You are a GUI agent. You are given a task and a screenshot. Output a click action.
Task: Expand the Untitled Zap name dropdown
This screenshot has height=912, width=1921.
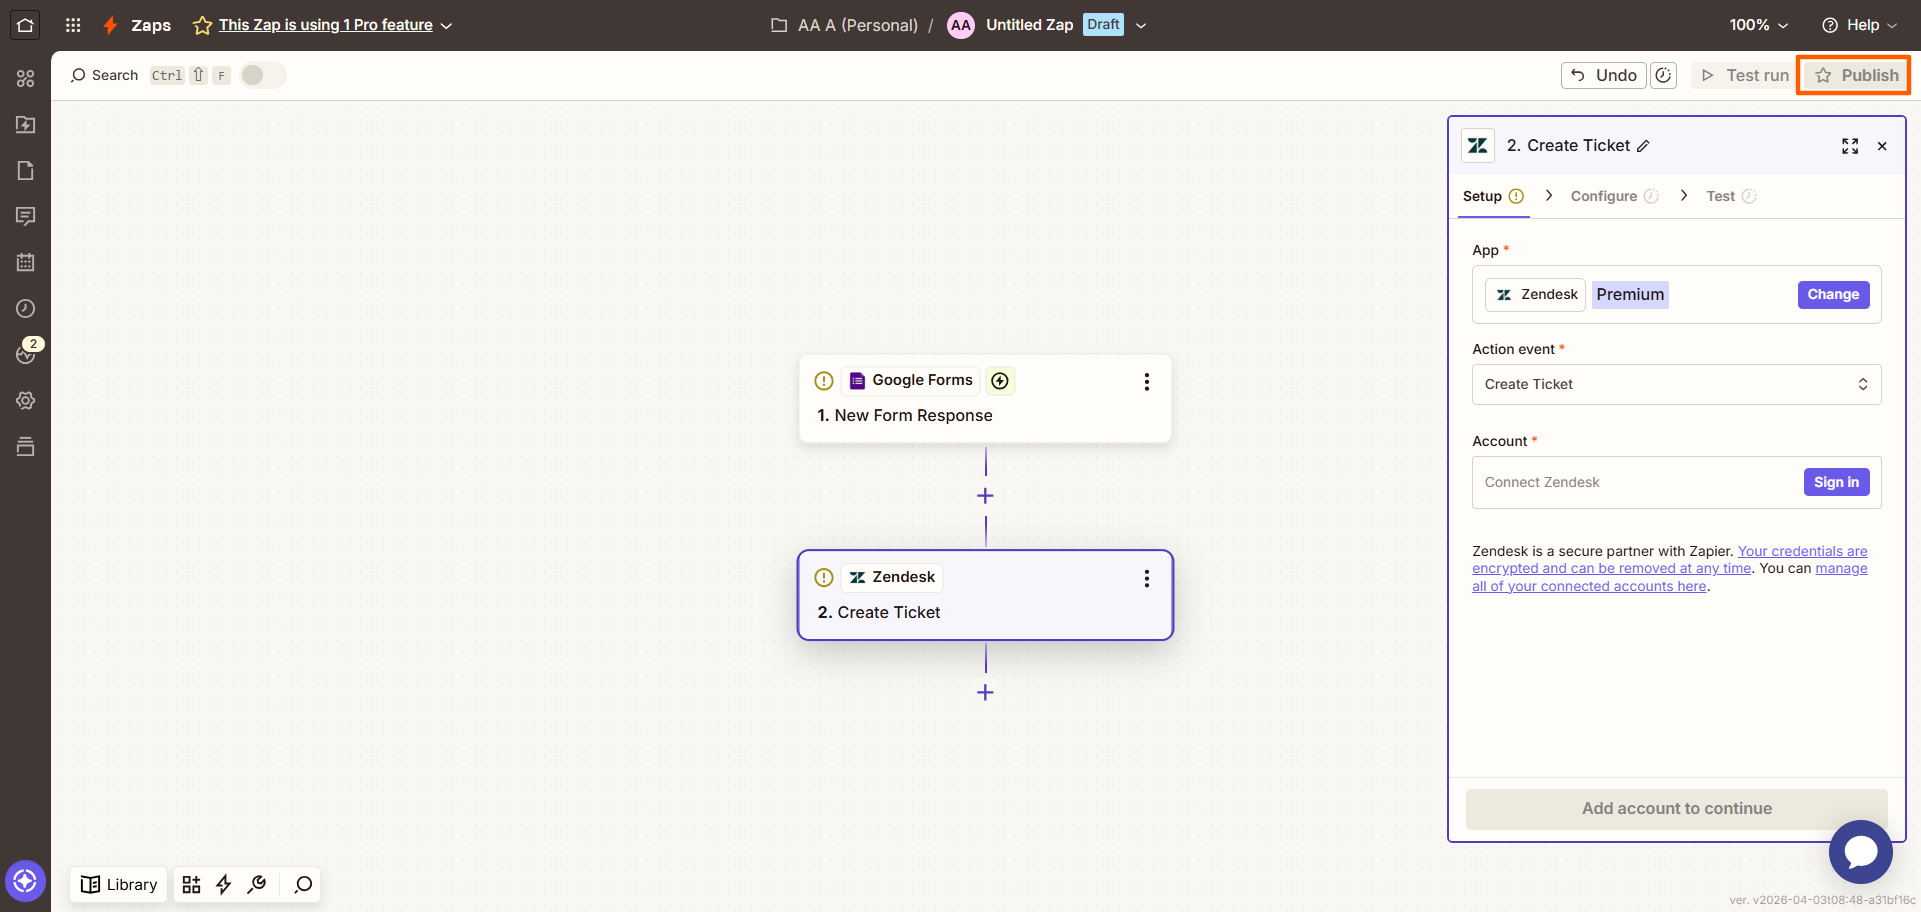(x=1141, y=25)
